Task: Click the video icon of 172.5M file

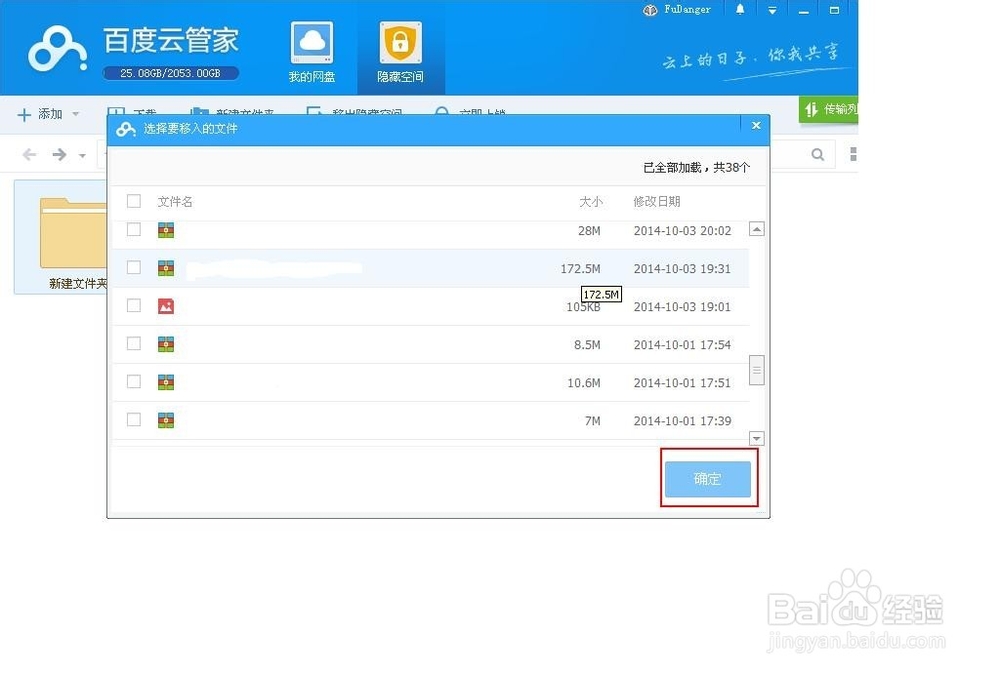Action: click(166, 268)
